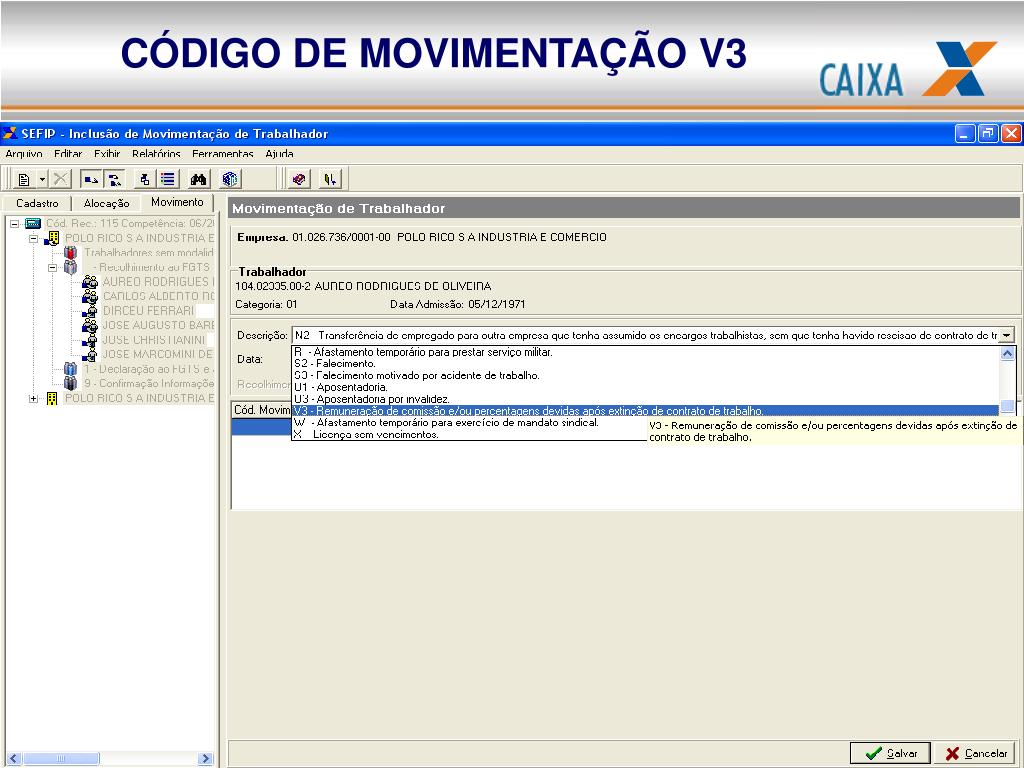Click the Cancelar button
1024x768 pixels.
[976, 754]
